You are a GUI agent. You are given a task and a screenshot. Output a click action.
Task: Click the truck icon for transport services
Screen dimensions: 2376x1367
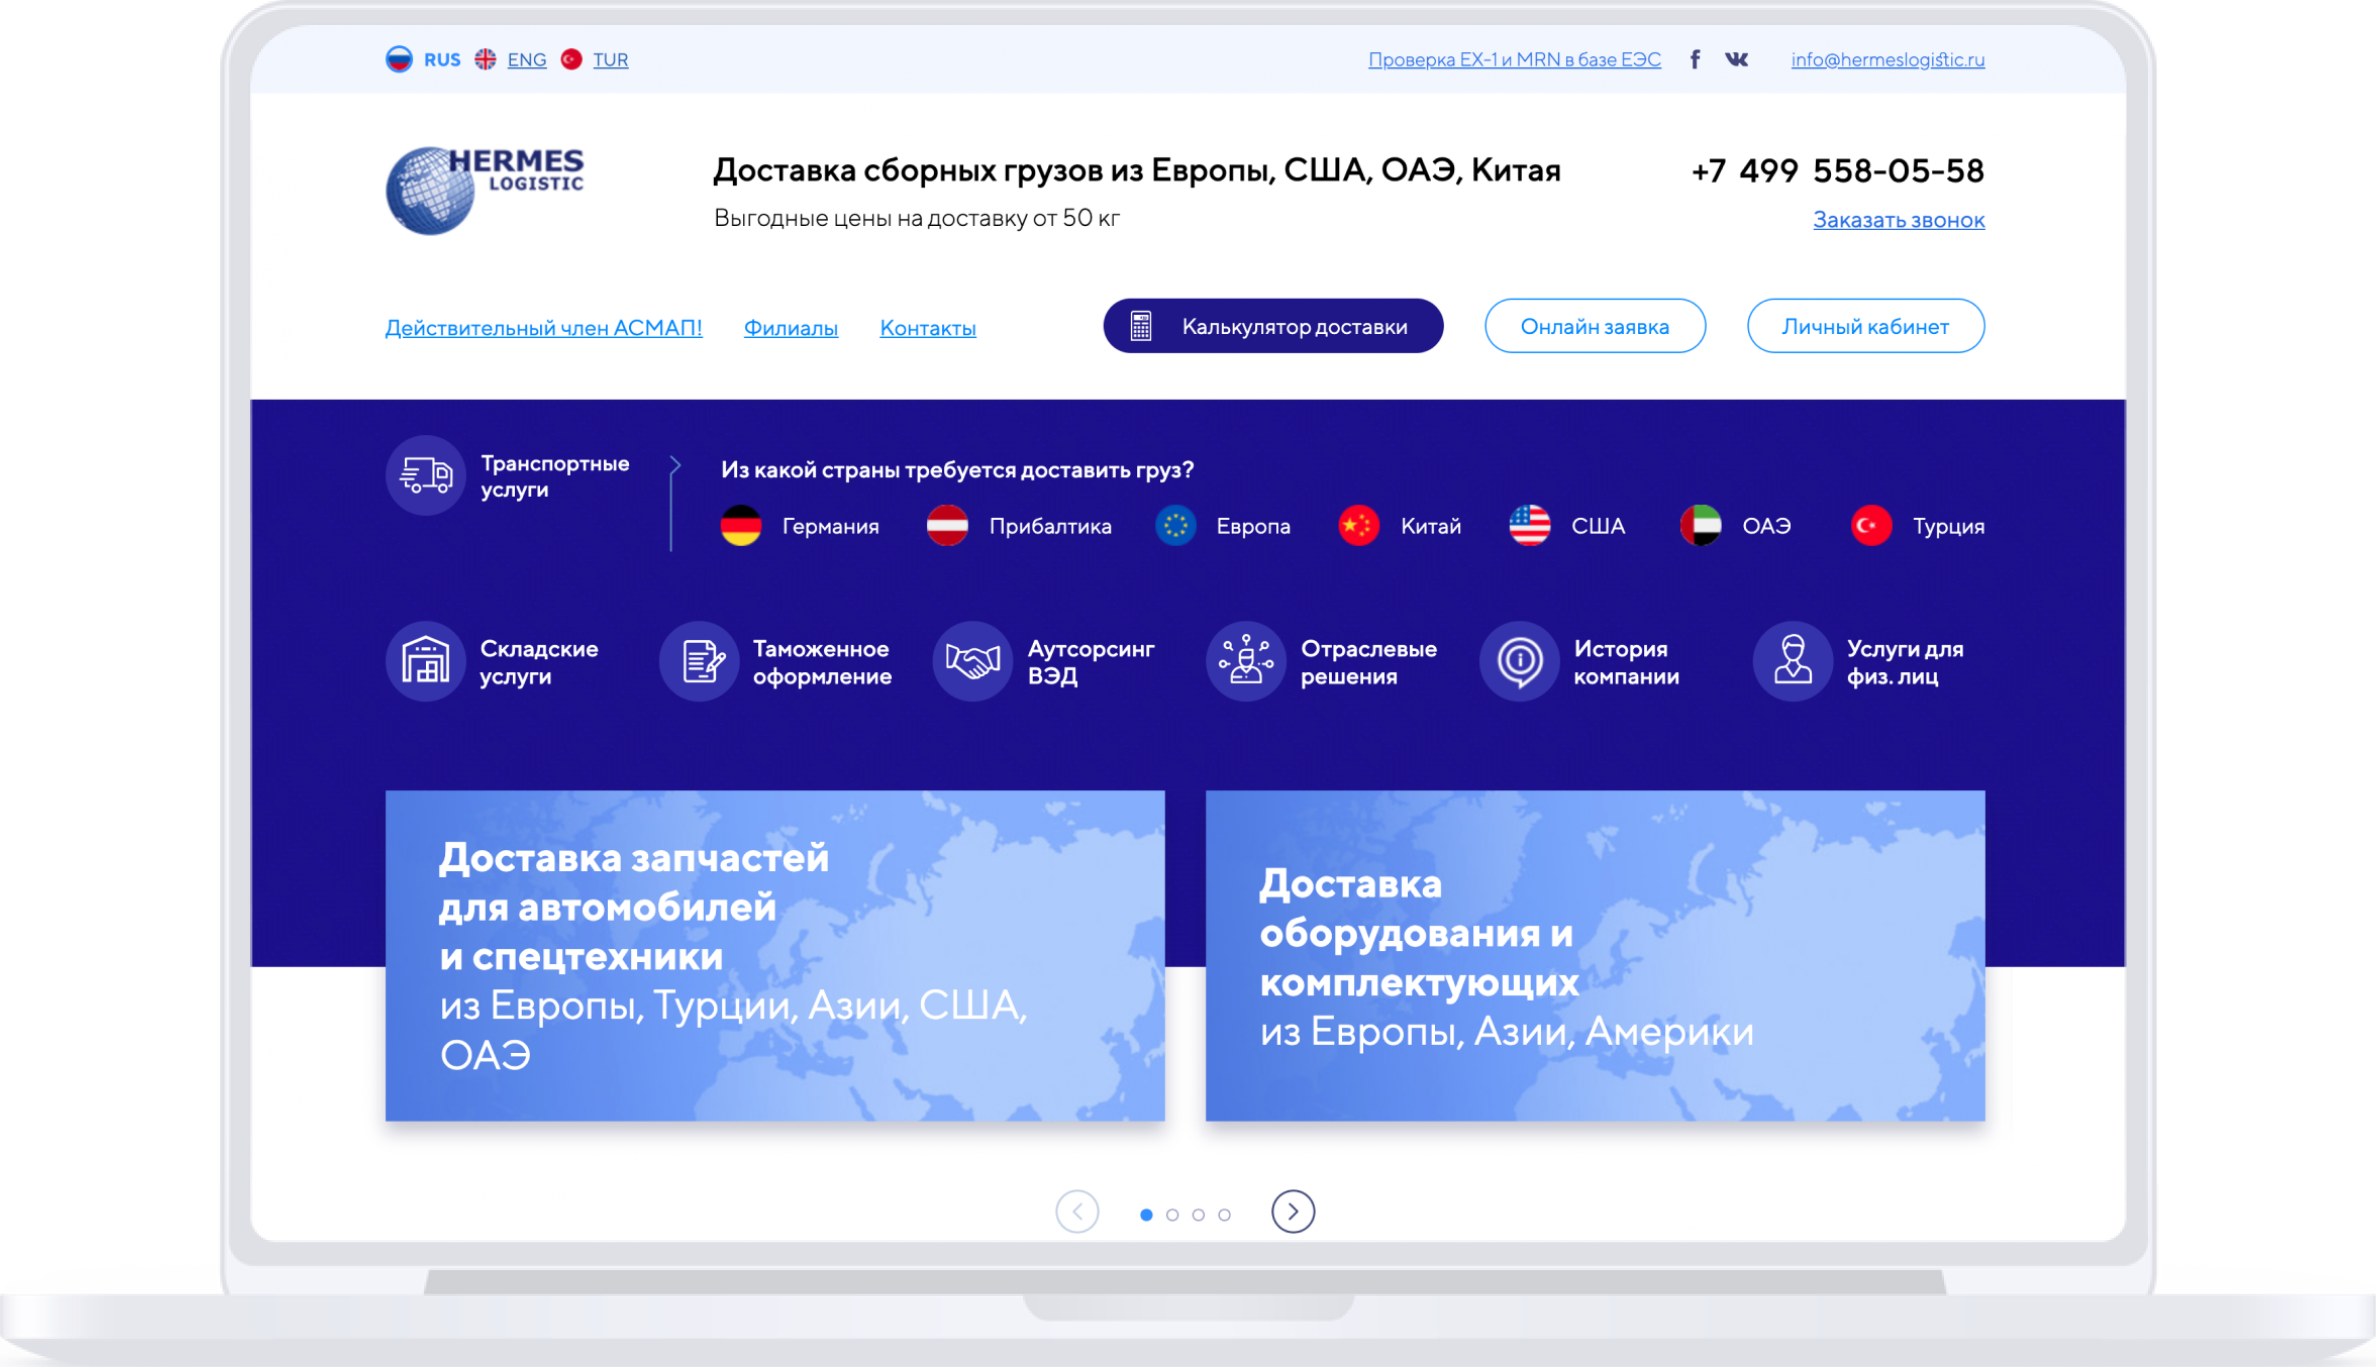click(426, 475)
